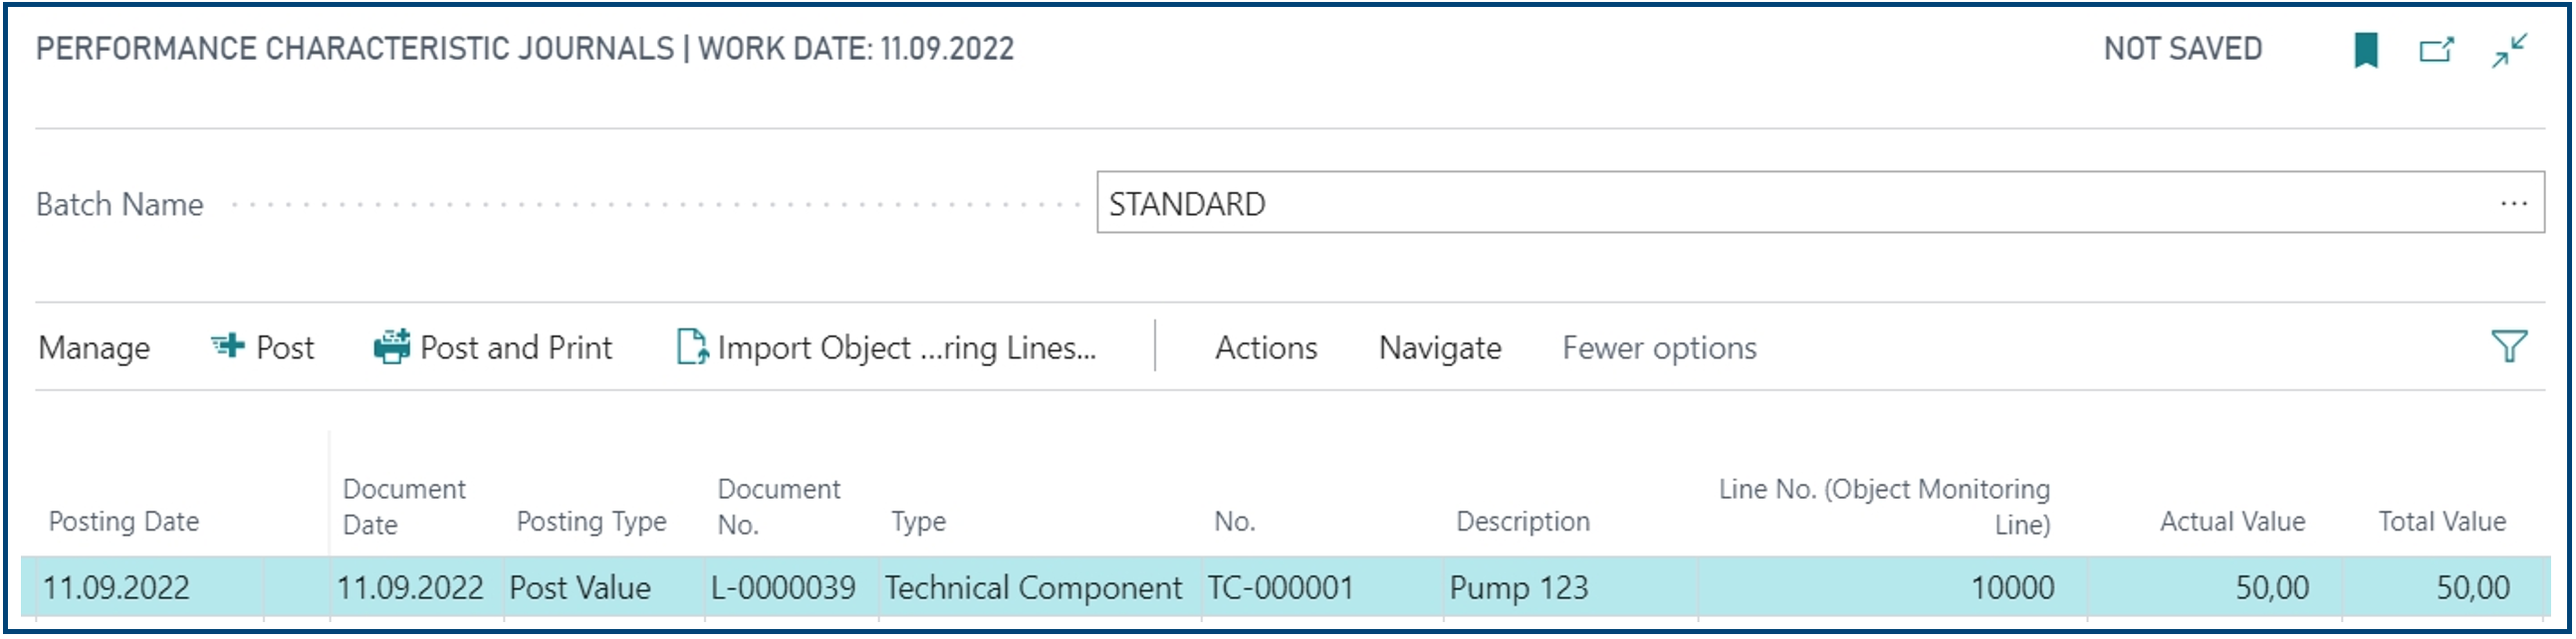The width and height of the screenshot is (2576, 639).
Task: Select the Posting Type cell Post Value
Action: [603, 587]
